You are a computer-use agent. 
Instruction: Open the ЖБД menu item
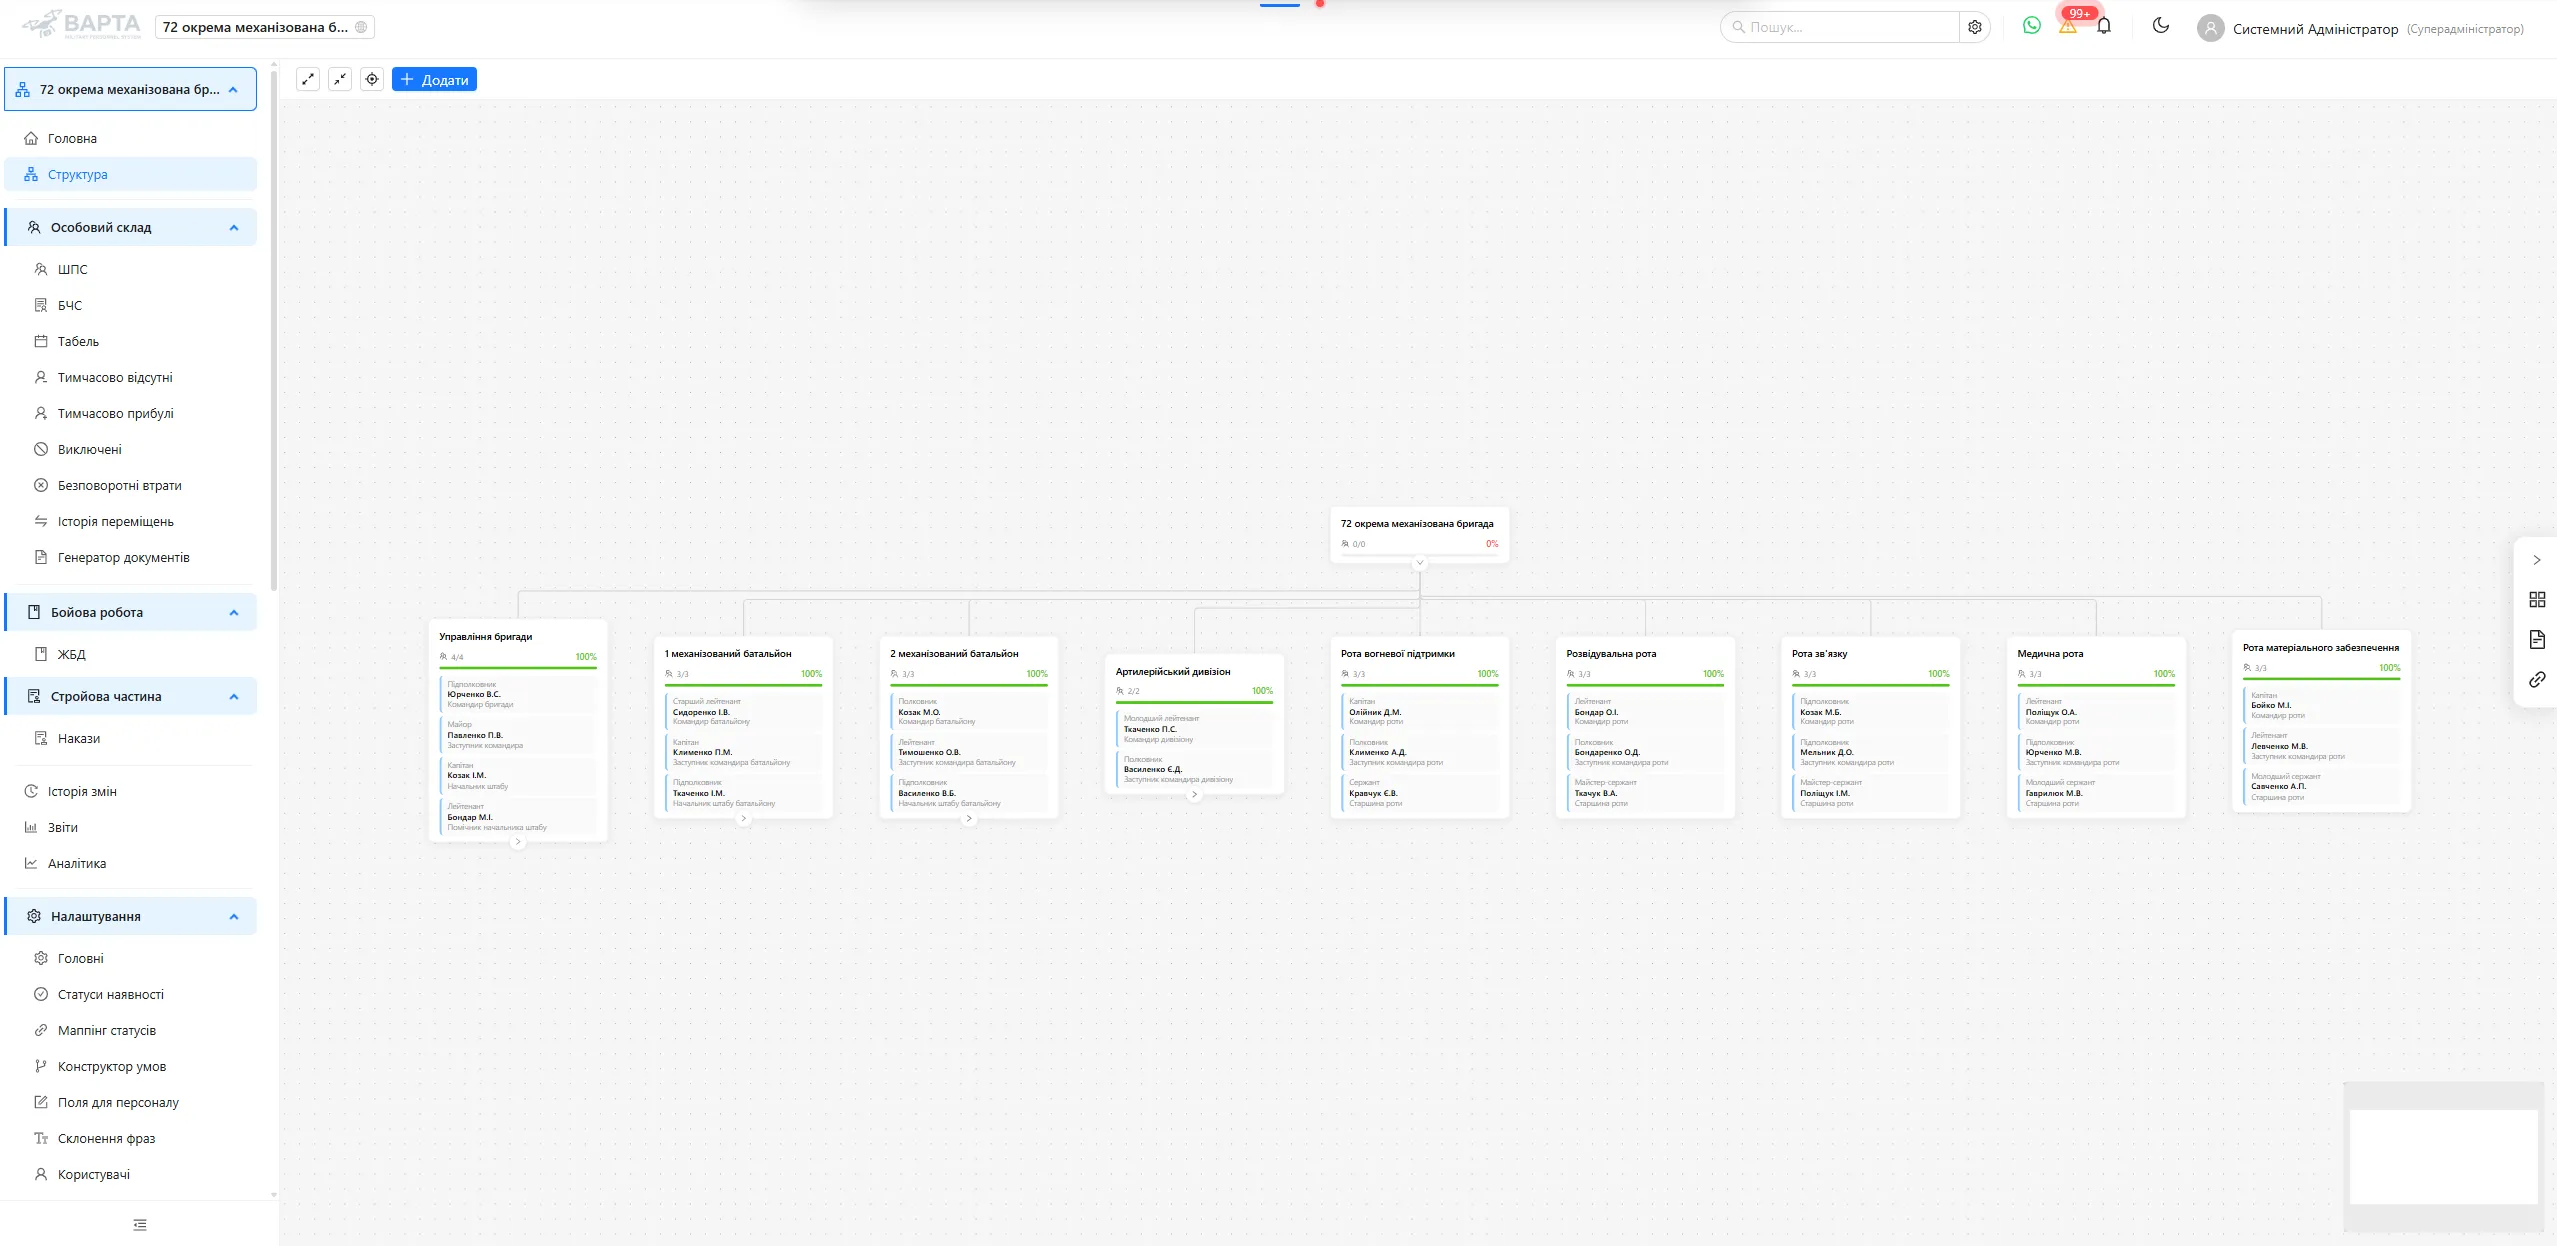click(x=70, y=654)
